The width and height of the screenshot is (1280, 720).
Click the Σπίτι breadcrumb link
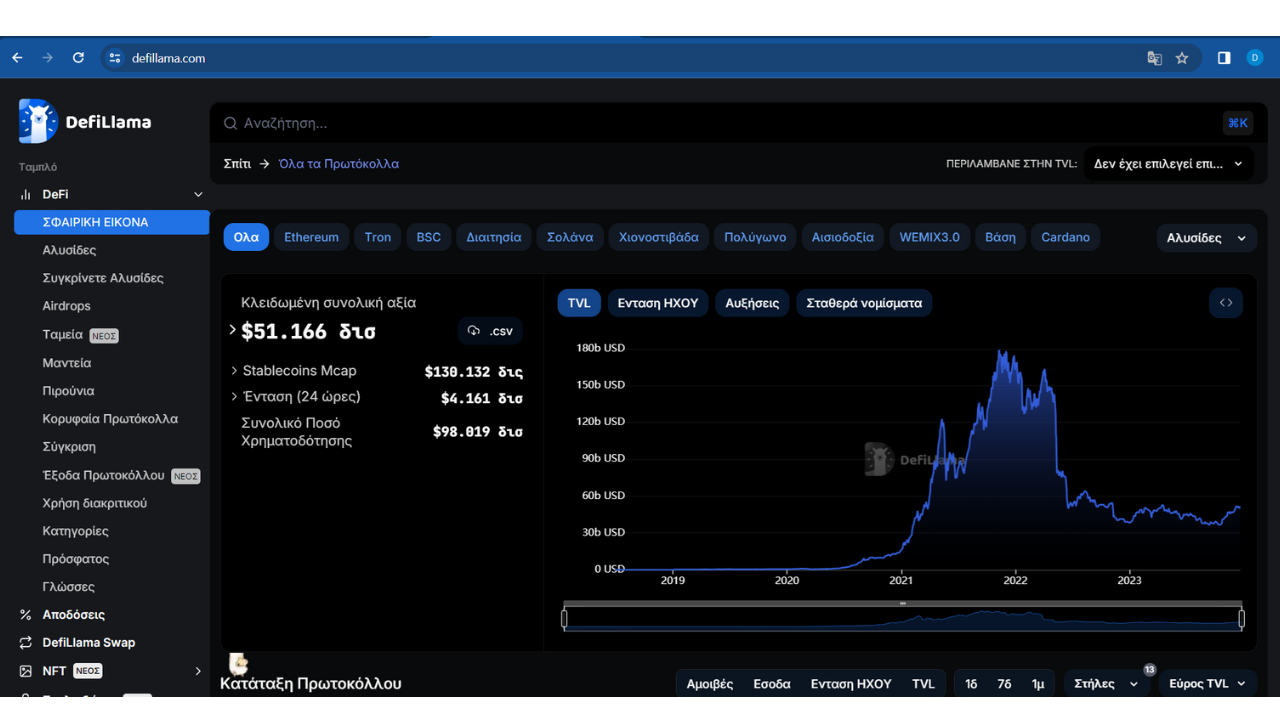tap(237, 164)
